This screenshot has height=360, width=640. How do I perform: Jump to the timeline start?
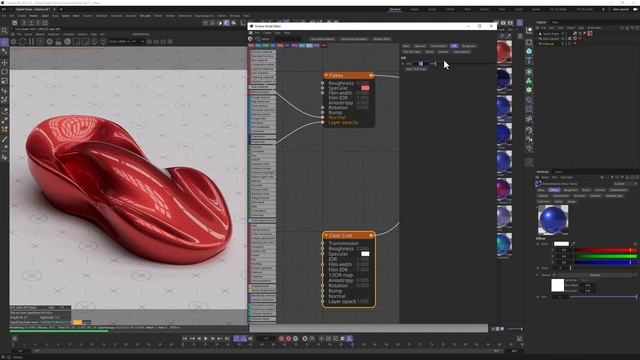[x=185, y=338]
